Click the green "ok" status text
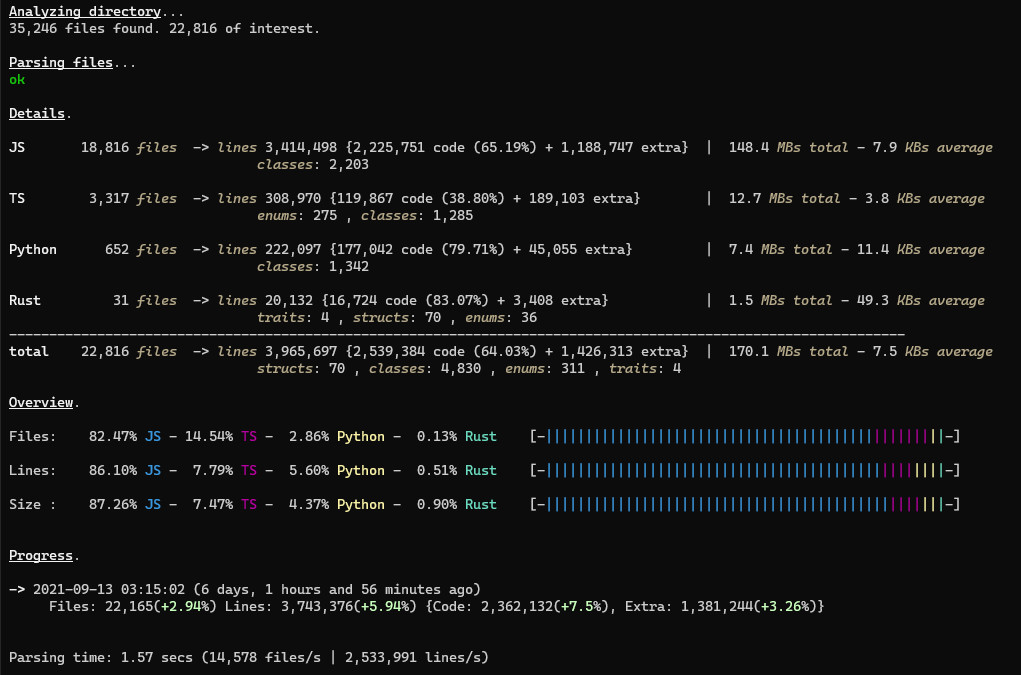The width and height of the screenshot is (1021, 675). tap(17, 80)
